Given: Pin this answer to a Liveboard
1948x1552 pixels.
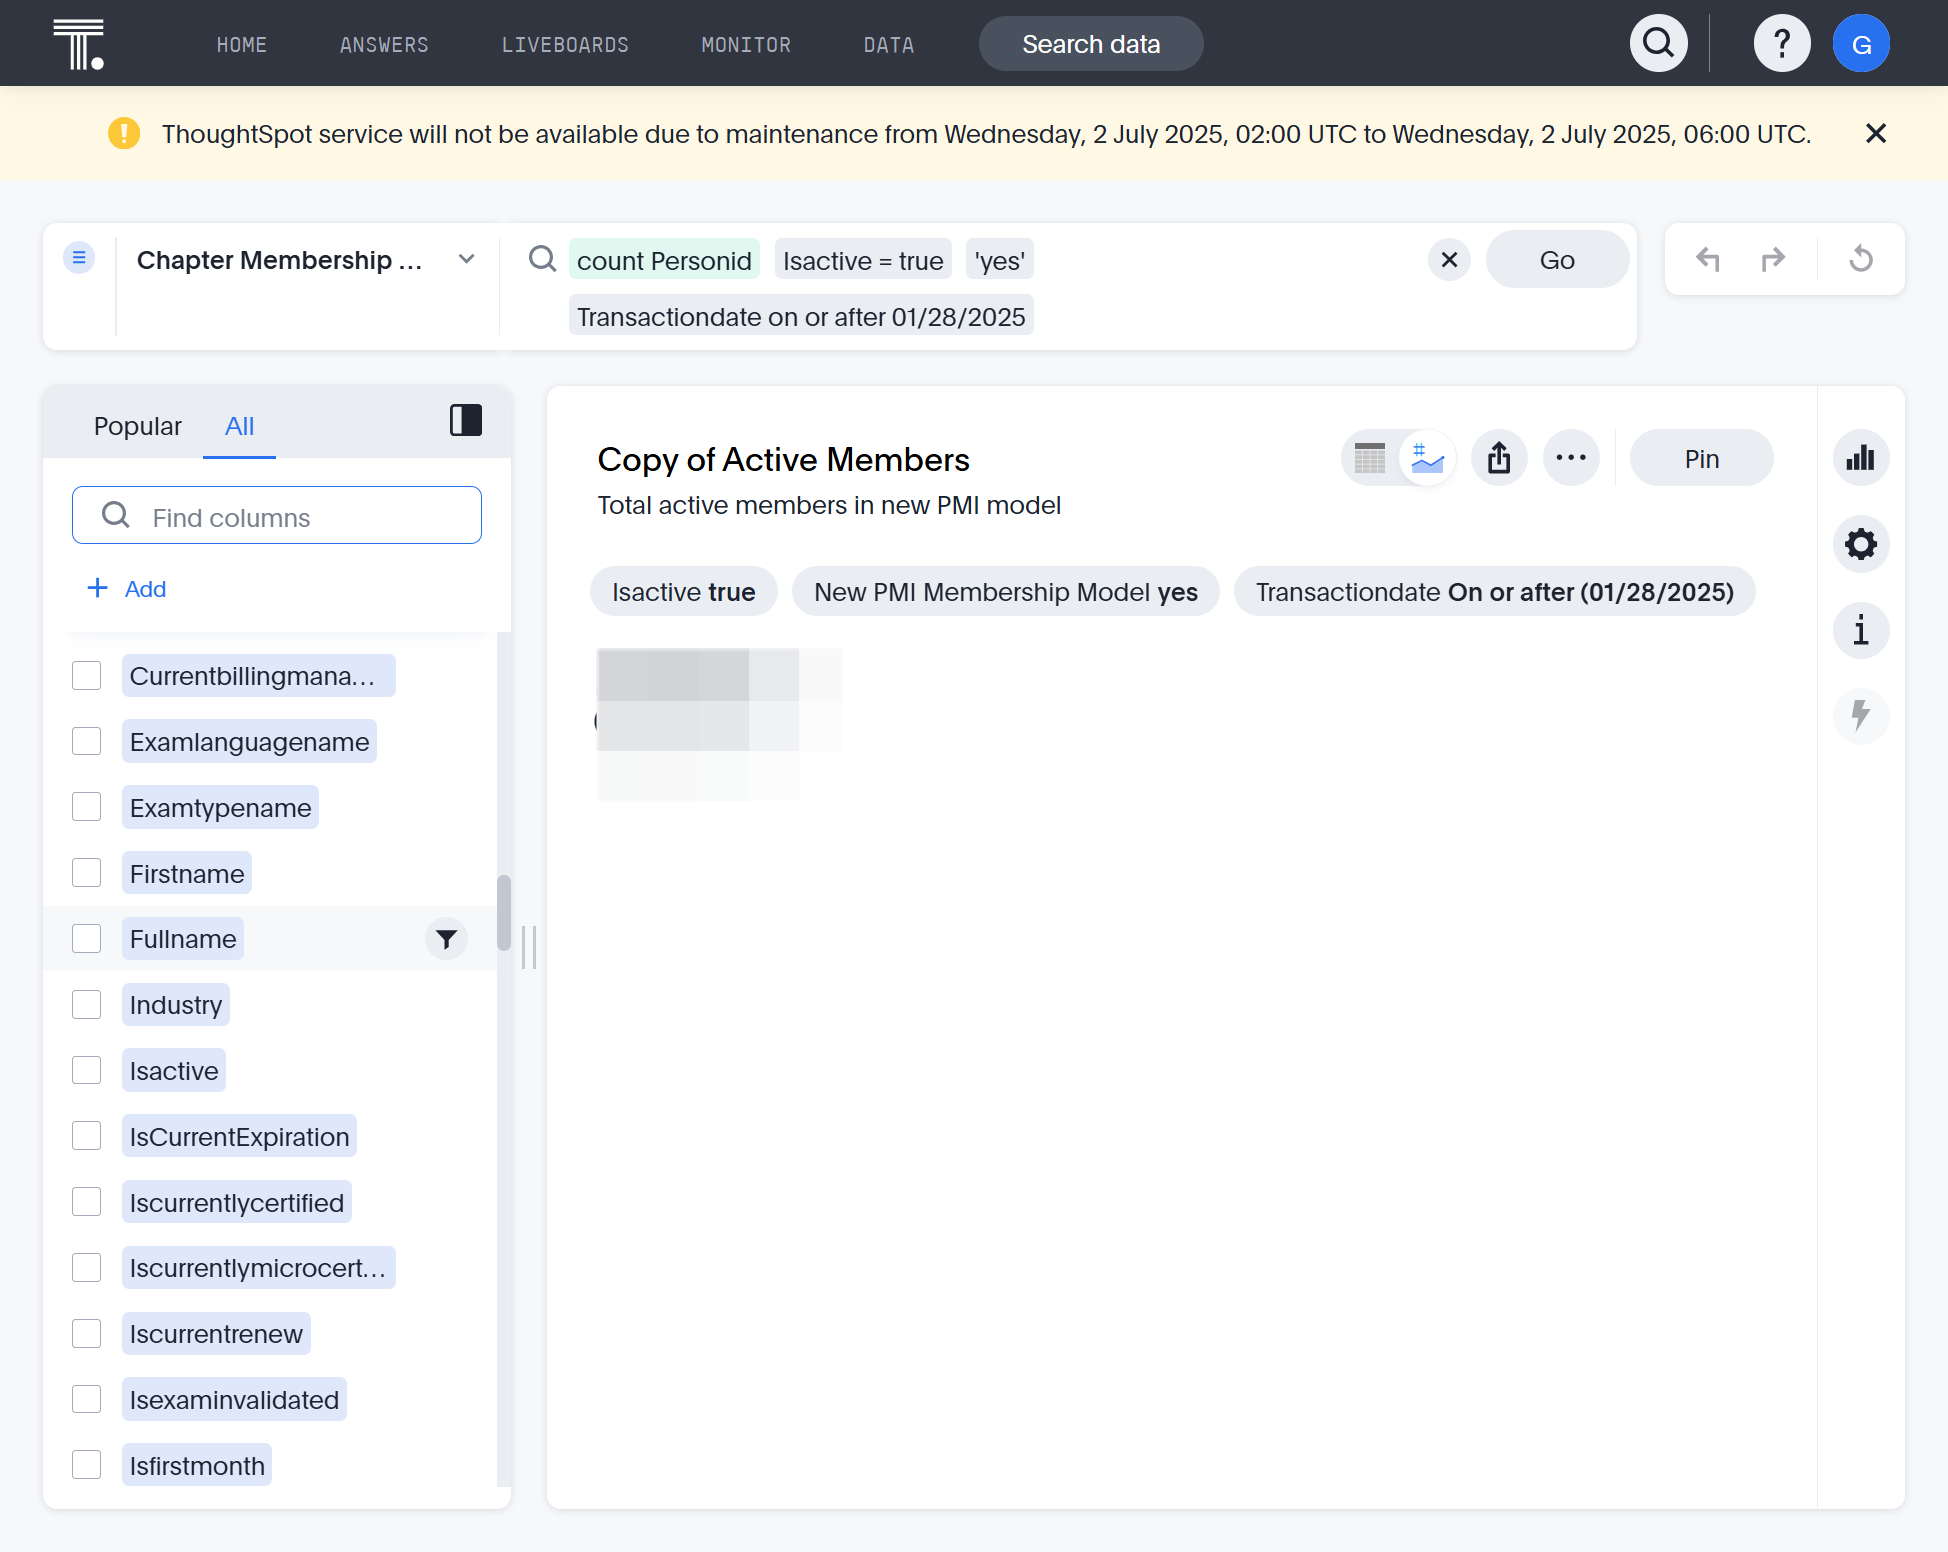Looking at the screenshot, I should (x=1701, y=459).
